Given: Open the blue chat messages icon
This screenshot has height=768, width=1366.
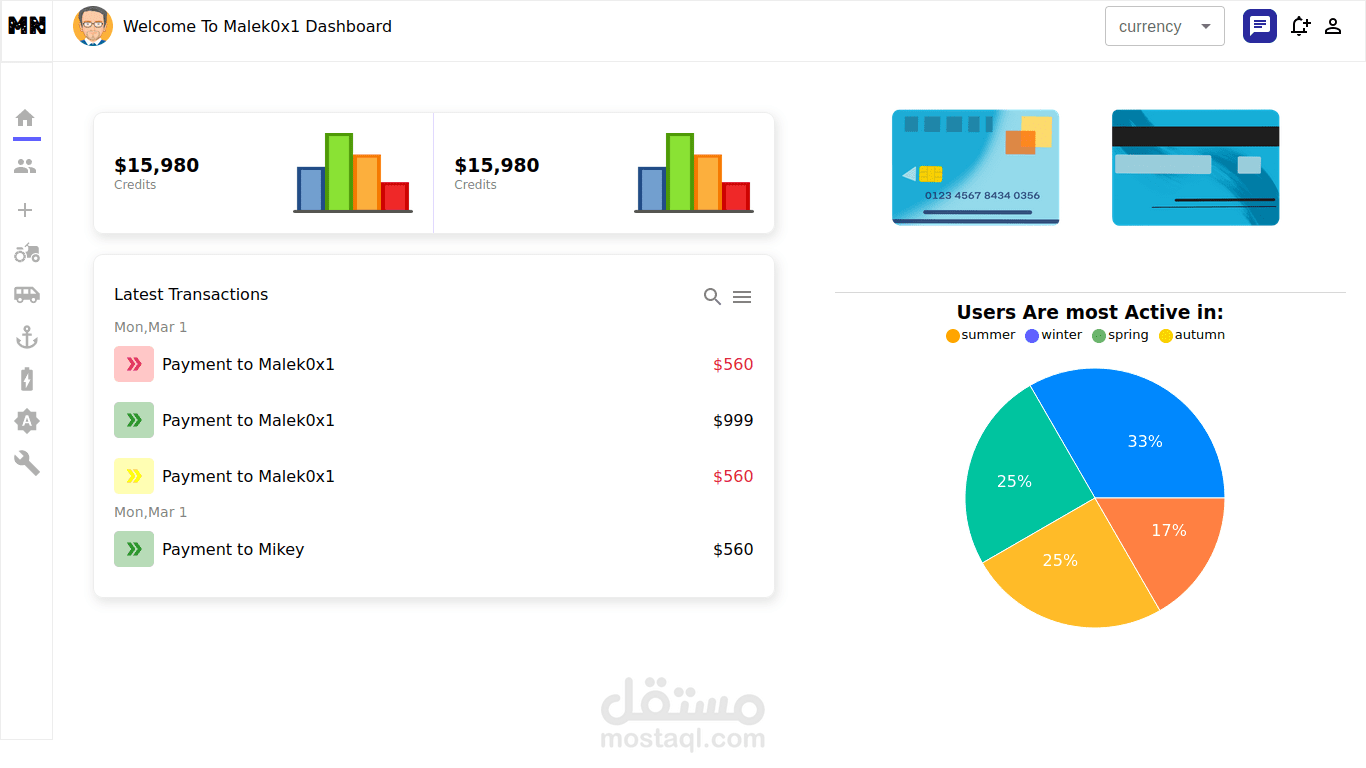Looking at the screenshot, I should point(1259,26).
